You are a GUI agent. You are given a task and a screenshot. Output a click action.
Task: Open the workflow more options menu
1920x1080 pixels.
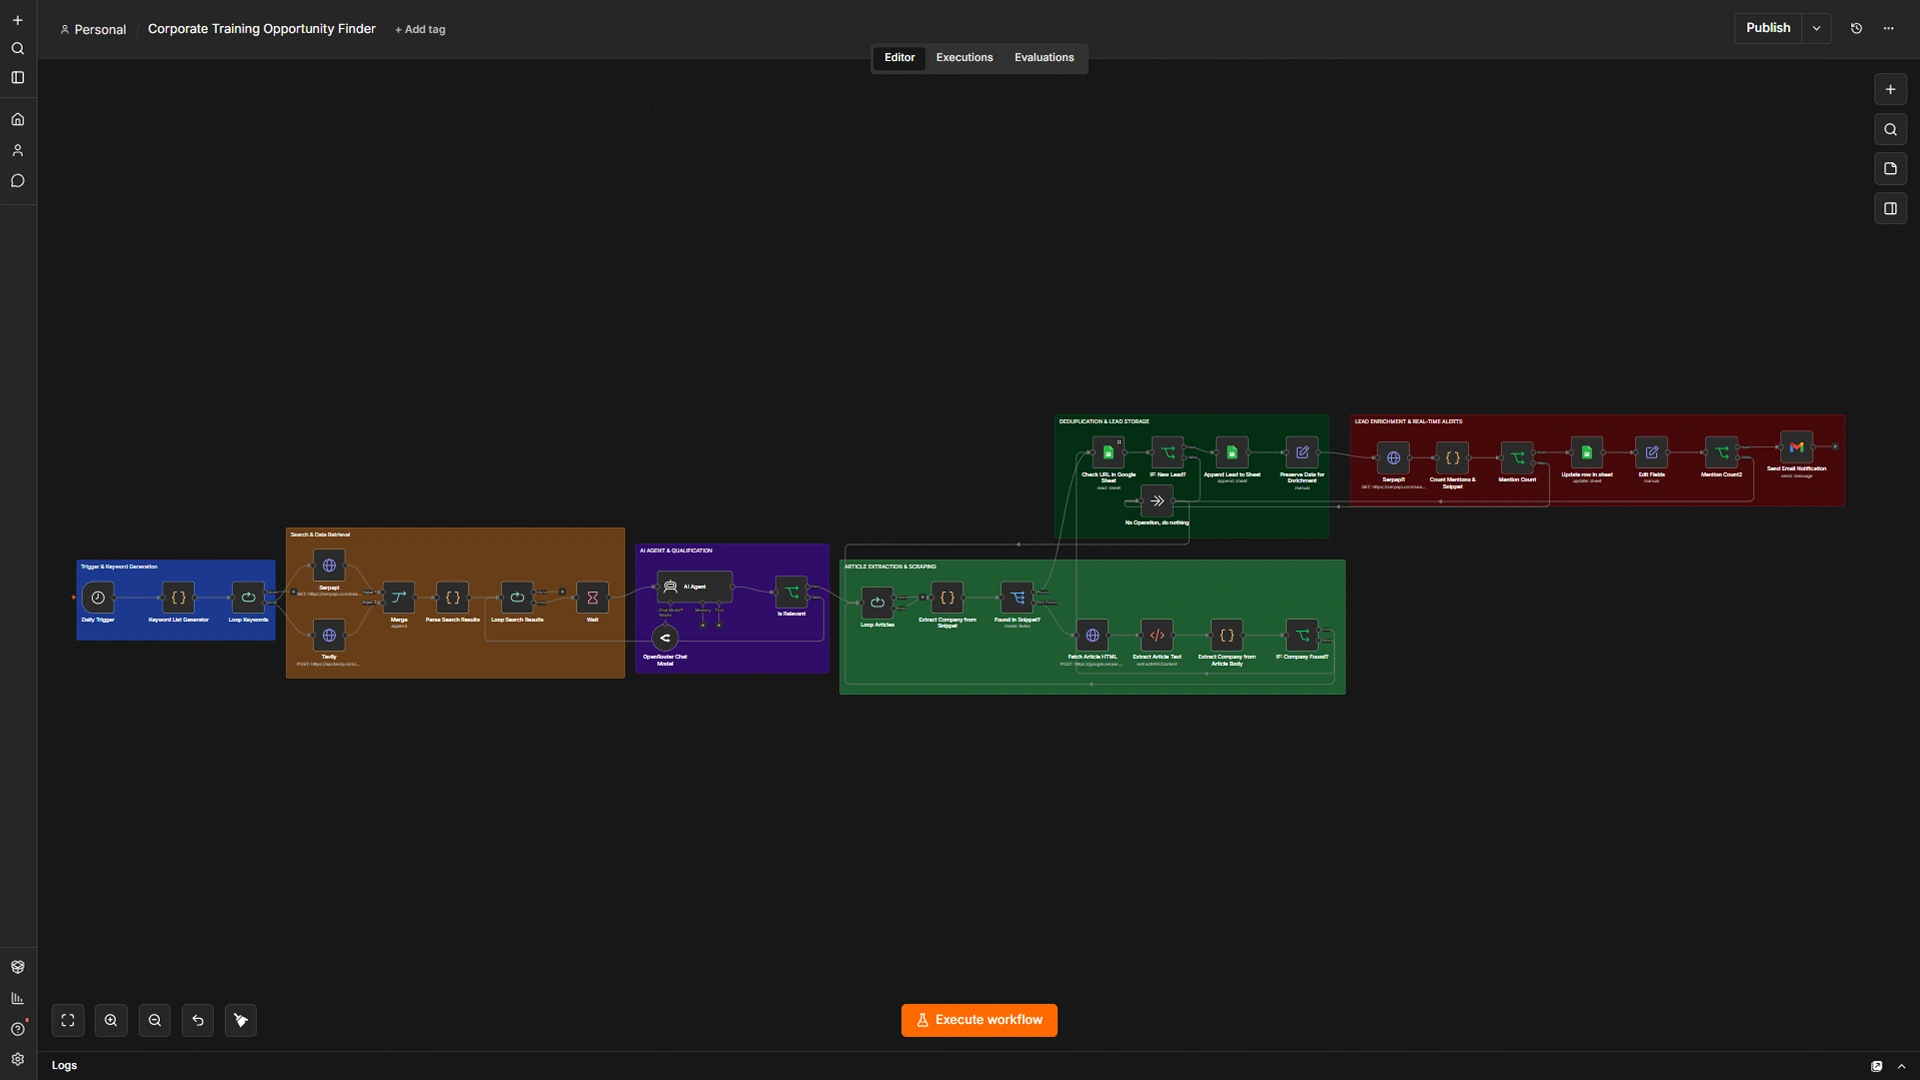click(x=1888, y=28)
